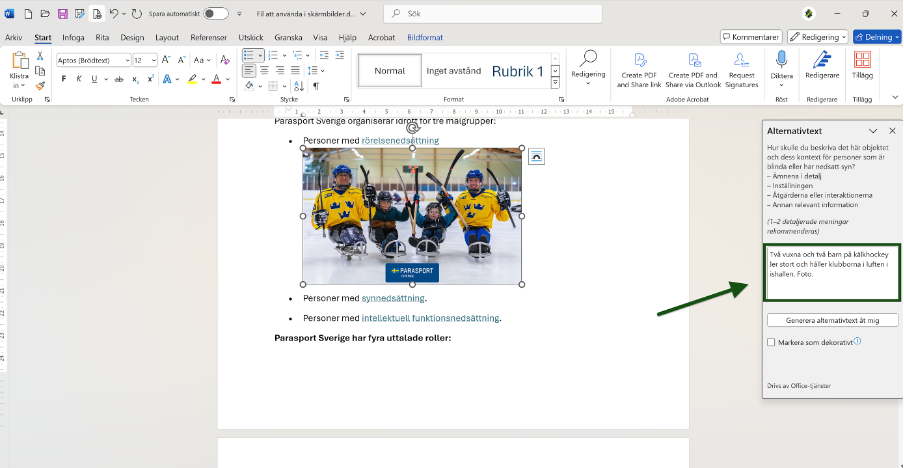The image size is (904, 468).
Task: Switch to the Granska tab
Action: tap(288, 37)
